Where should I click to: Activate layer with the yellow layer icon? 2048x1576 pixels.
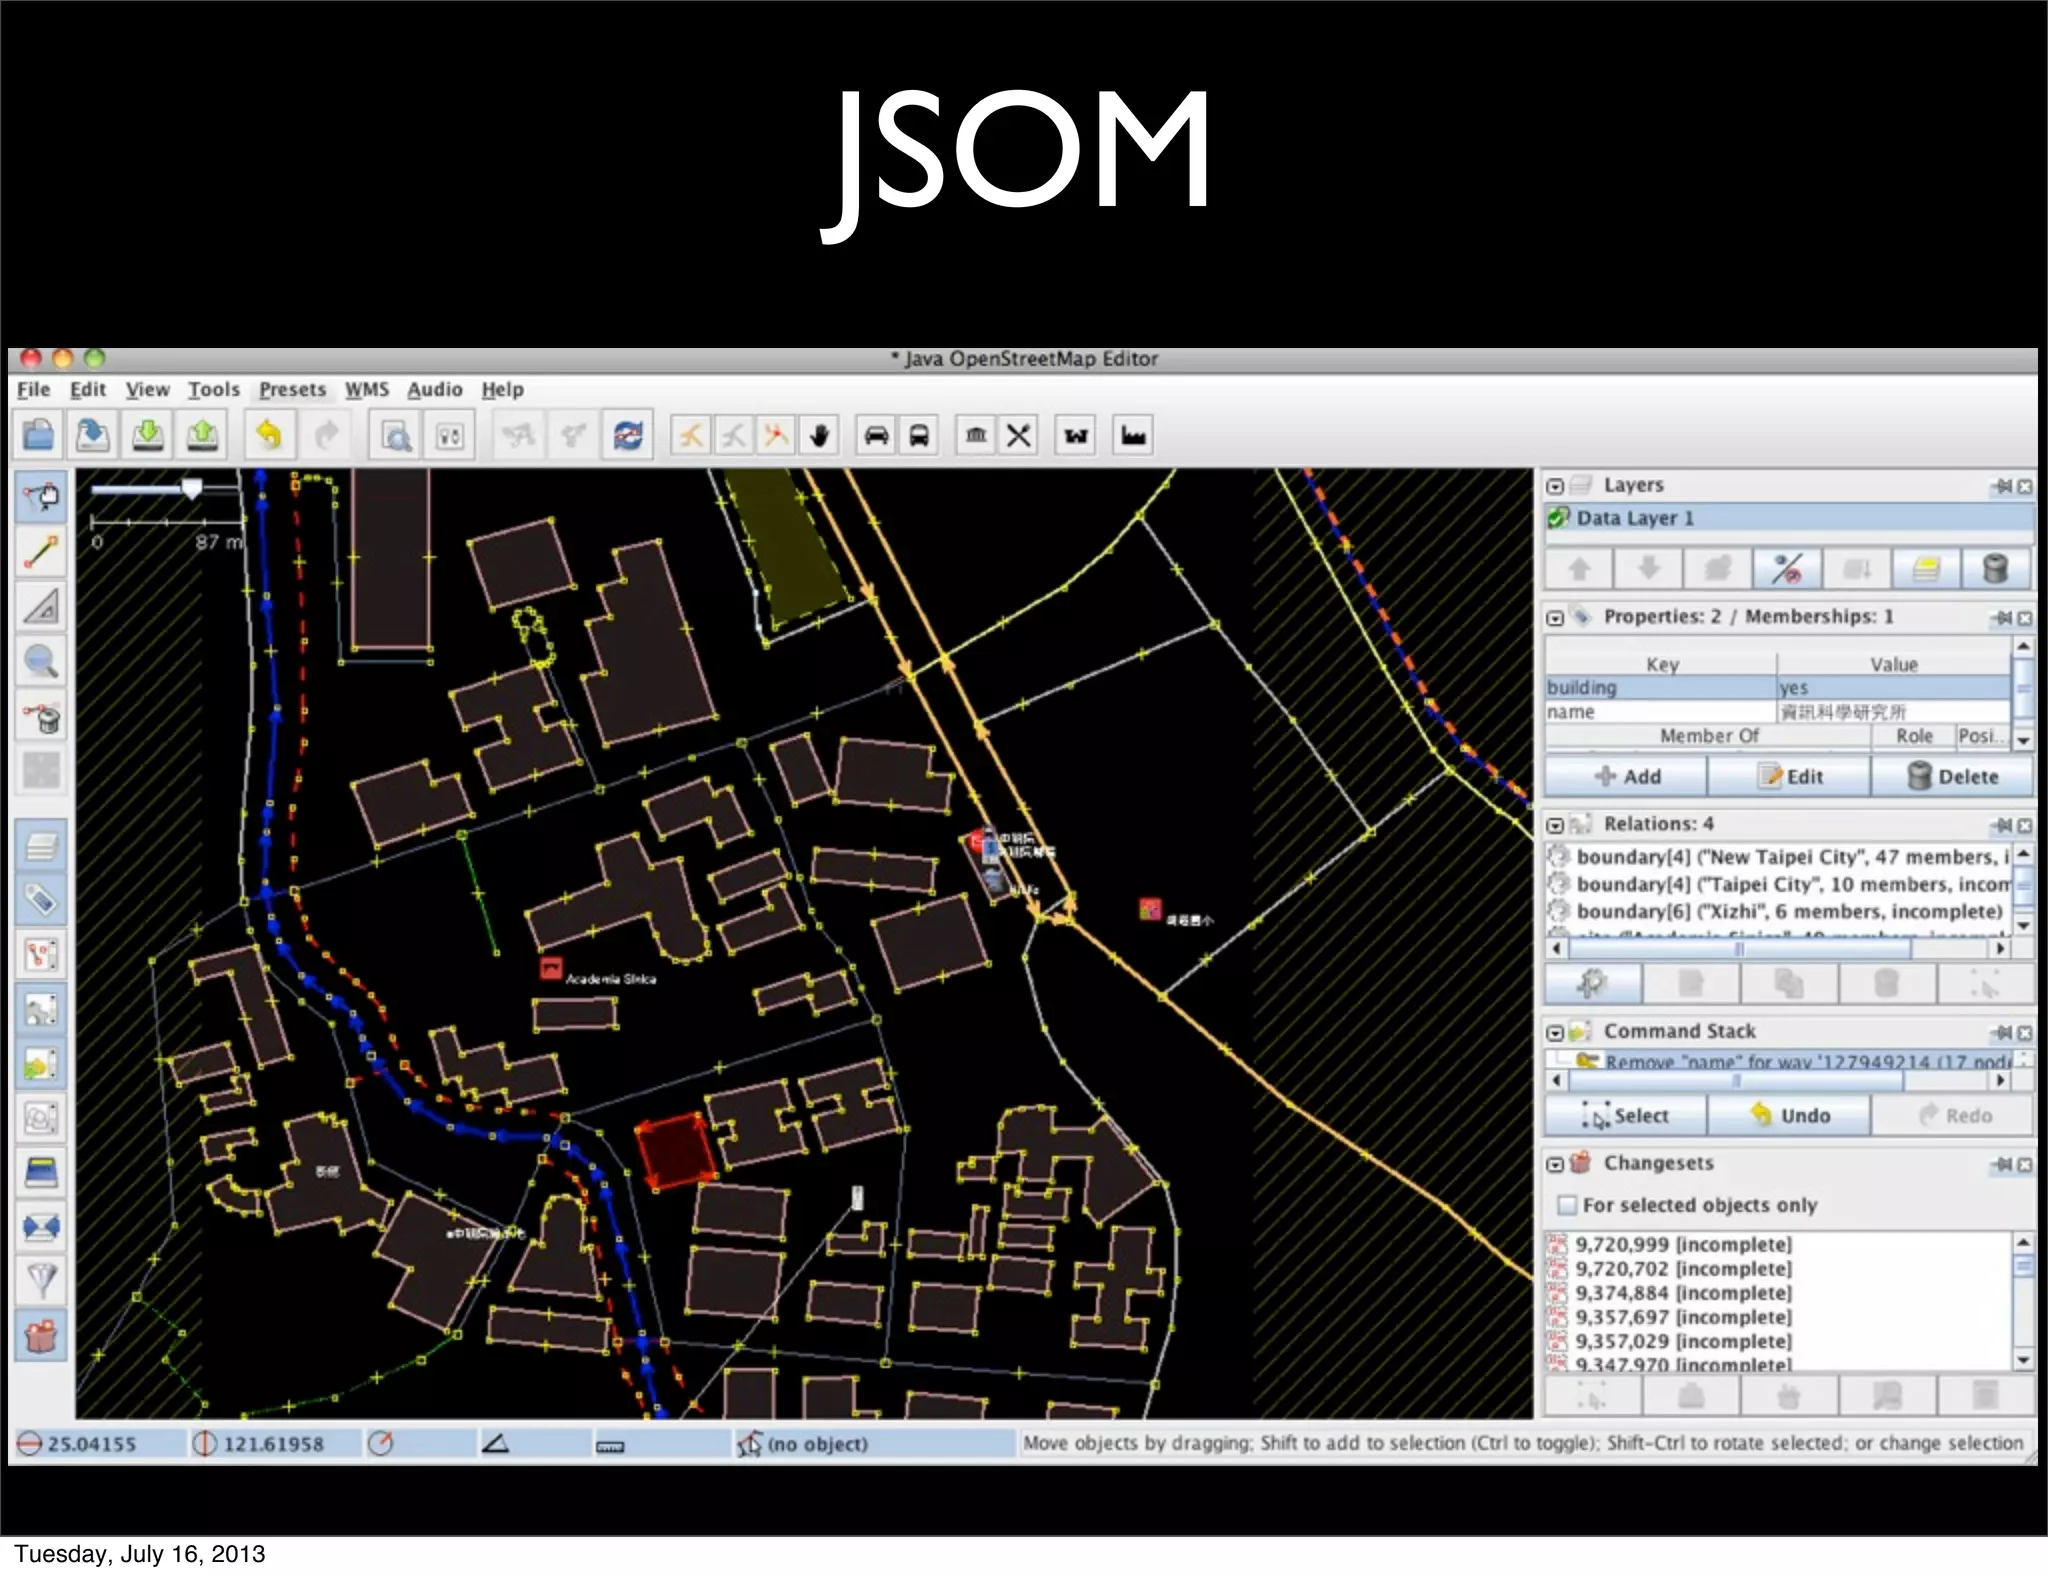point(1926,569)
